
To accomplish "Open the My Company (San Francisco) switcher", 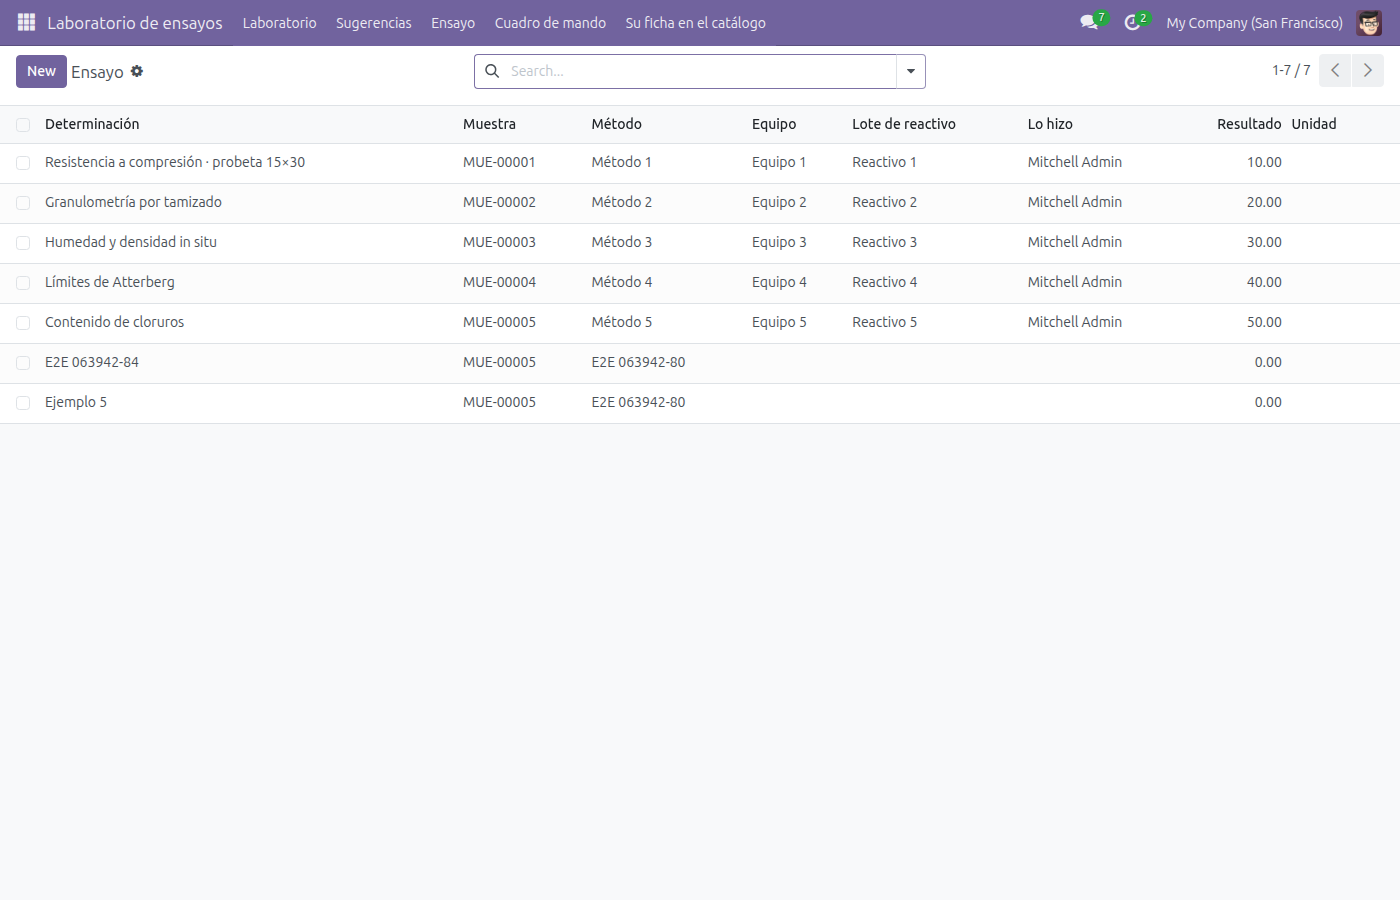I will click(x=1254, y=22).
